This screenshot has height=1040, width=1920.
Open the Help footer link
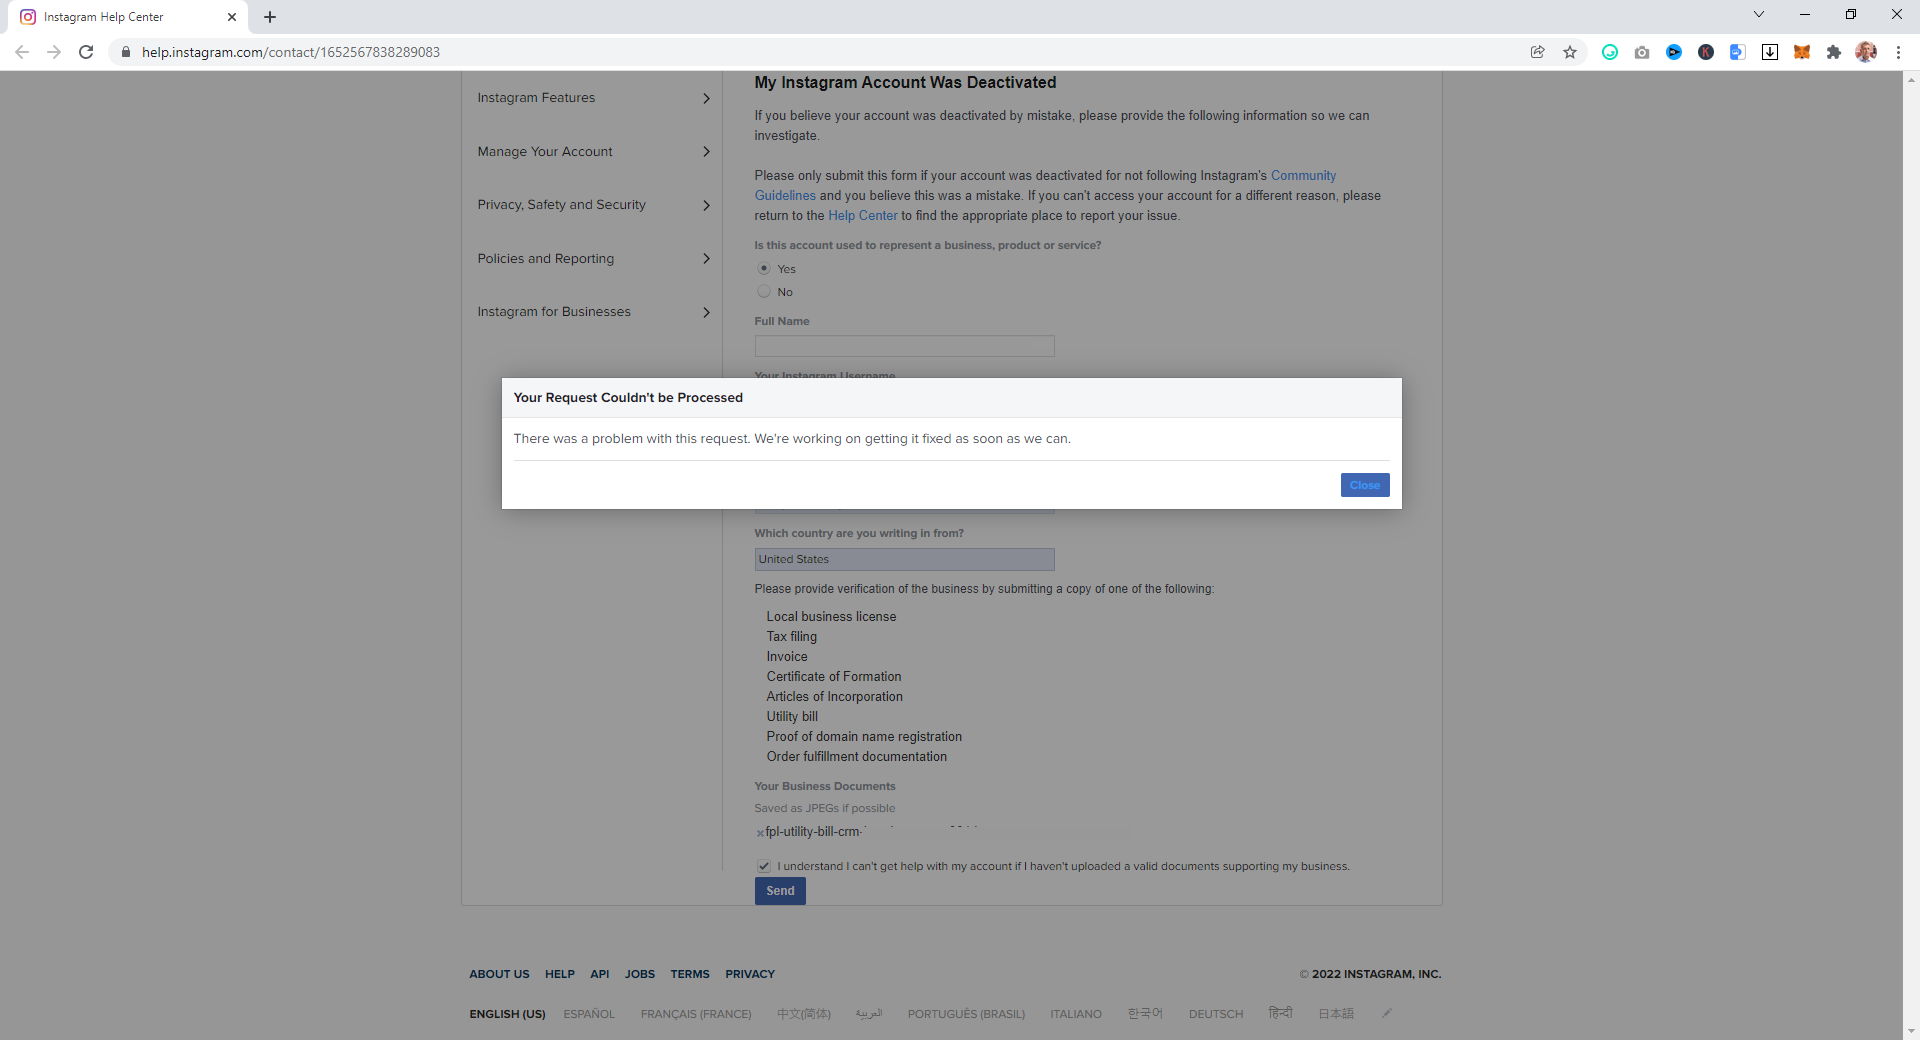560,974
